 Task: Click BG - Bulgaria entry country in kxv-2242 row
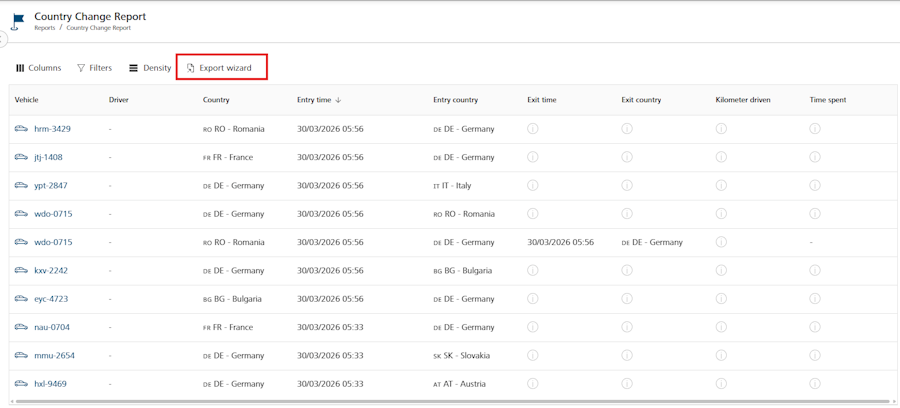point(463,270)
